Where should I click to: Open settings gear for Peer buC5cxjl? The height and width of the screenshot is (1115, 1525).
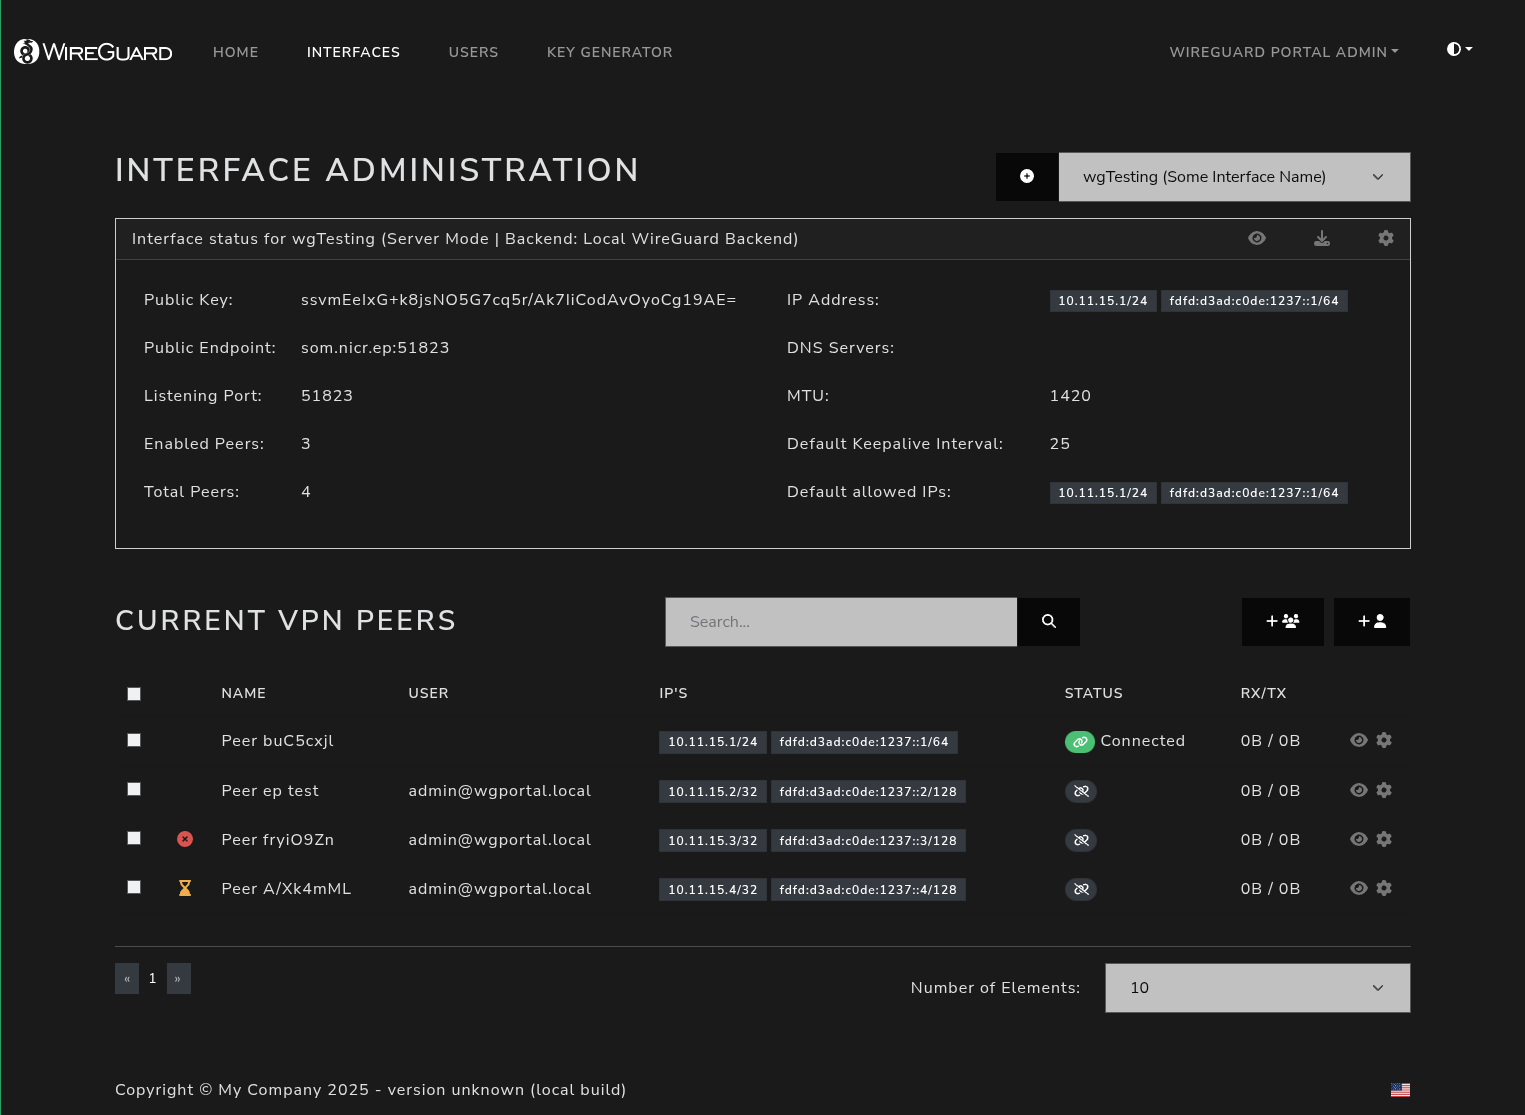(x=1384, y=741)
